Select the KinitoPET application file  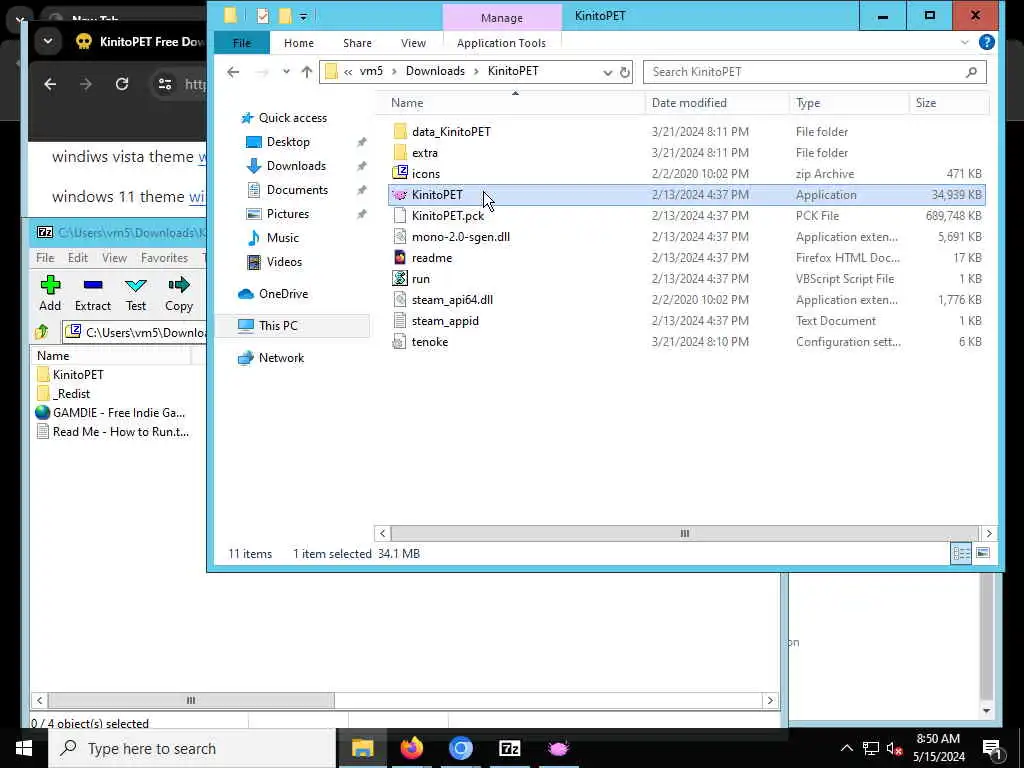click(686, 195)
